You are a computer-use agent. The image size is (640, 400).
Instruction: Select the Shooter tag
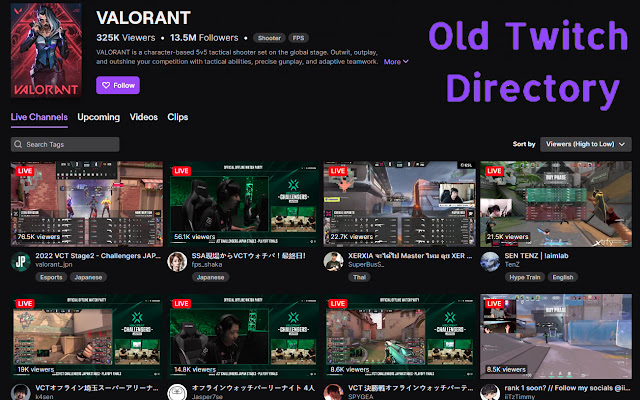click(269, 38)
